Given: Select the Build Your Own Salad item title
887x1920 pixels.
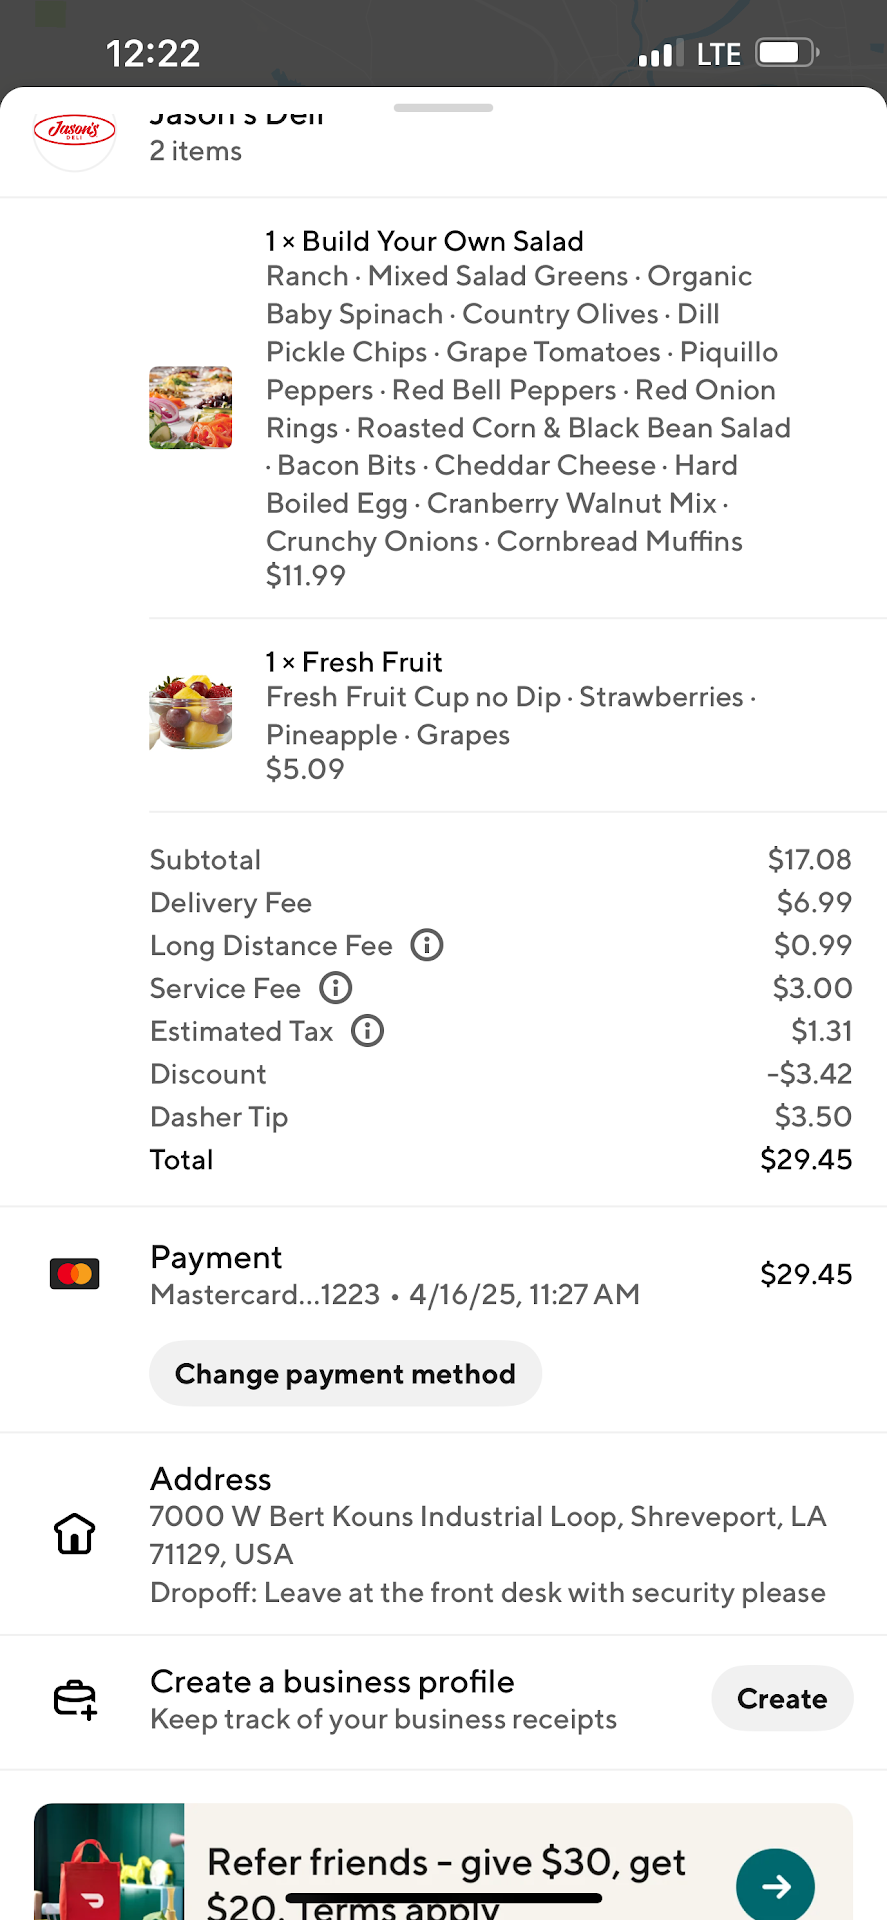Looking at the screenshot, I should (x=424, y=241).
